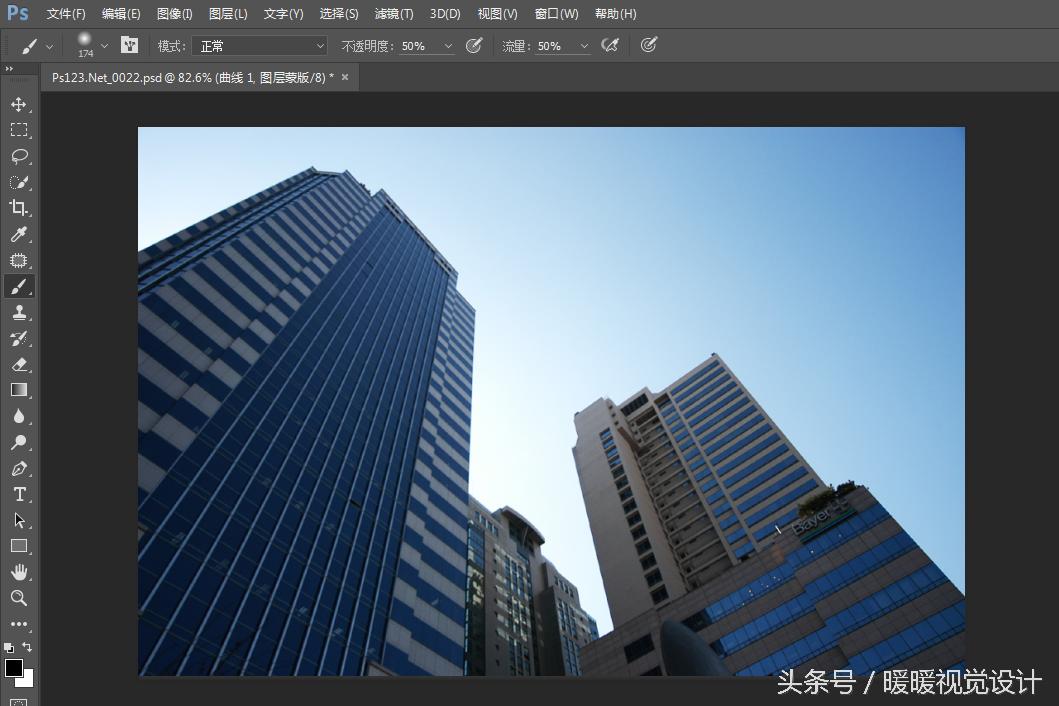
Task: Select the Clone Stamp tool
Action: (x=20, y=312)
